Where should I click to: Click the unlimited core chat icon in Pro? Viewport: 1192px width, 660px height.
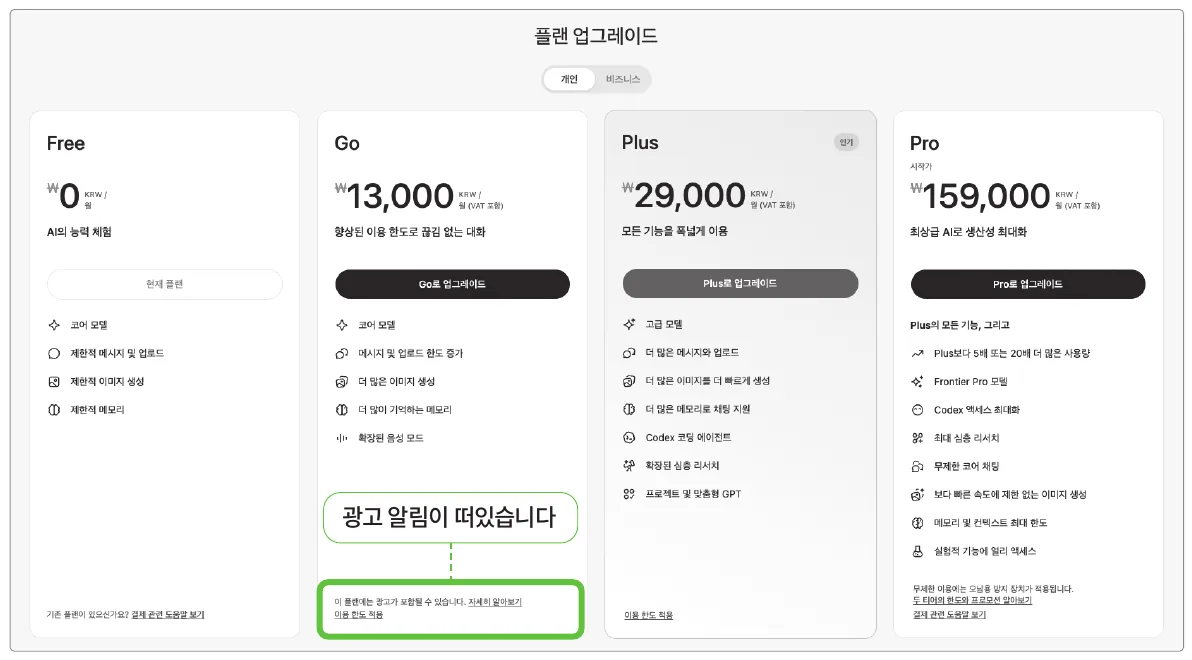(x=918, y=466)
